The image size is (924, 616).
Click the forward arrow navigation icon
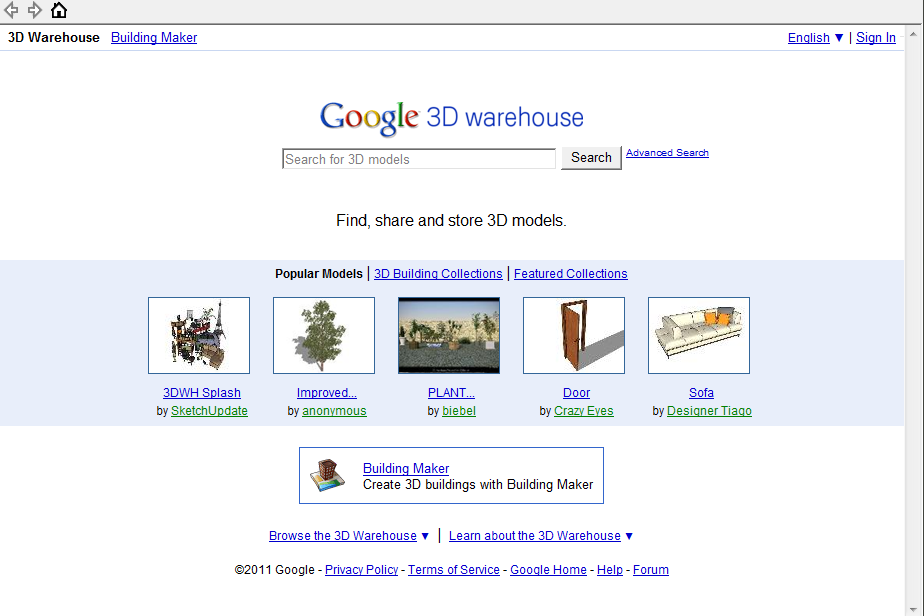(x=35, y=10)
